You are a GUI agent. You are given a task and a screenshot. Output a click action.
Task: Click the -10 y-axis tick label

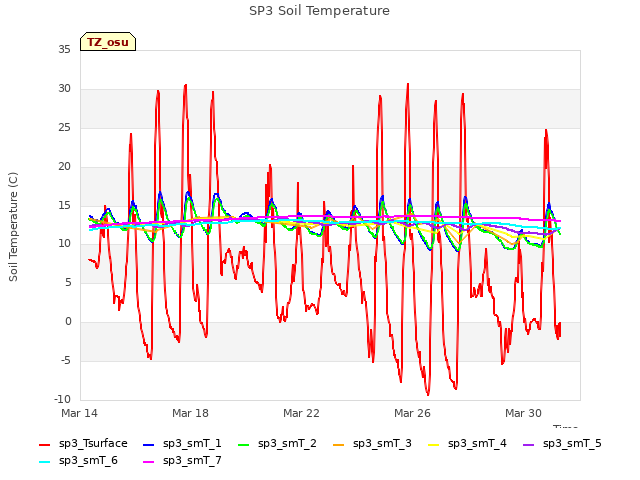tap(63, 399)
